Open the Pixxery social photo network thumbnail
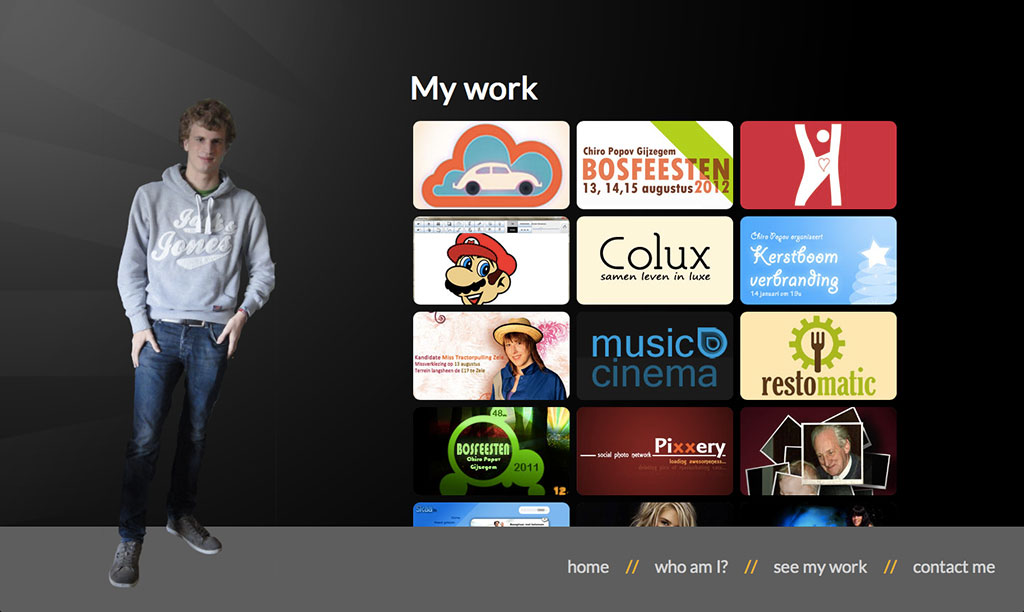Screen dimensions: 1024x612 click(x=654, y=451)
